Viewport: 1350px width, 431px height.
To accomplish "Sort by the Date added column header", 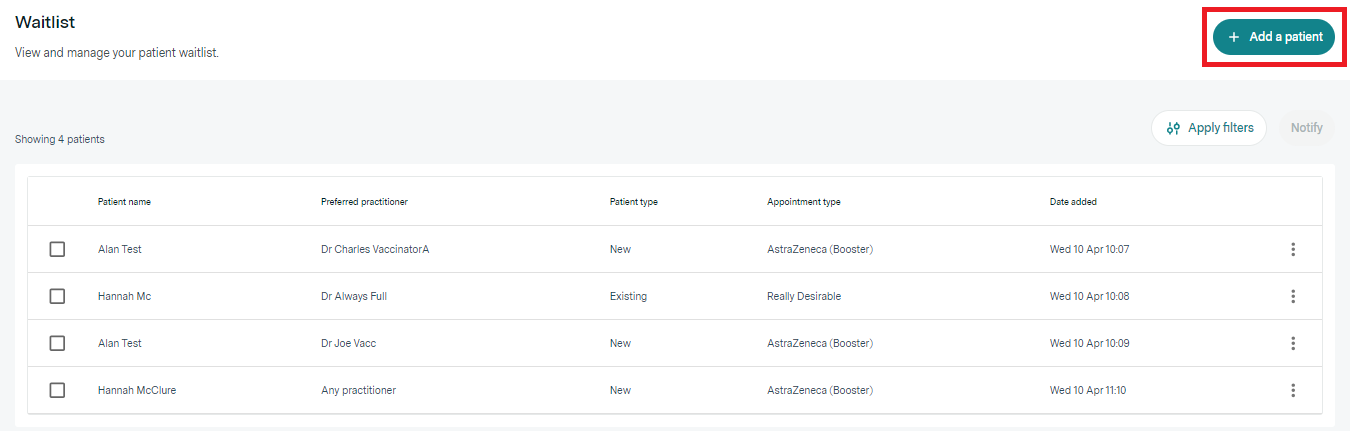I will click(1073, 202).
